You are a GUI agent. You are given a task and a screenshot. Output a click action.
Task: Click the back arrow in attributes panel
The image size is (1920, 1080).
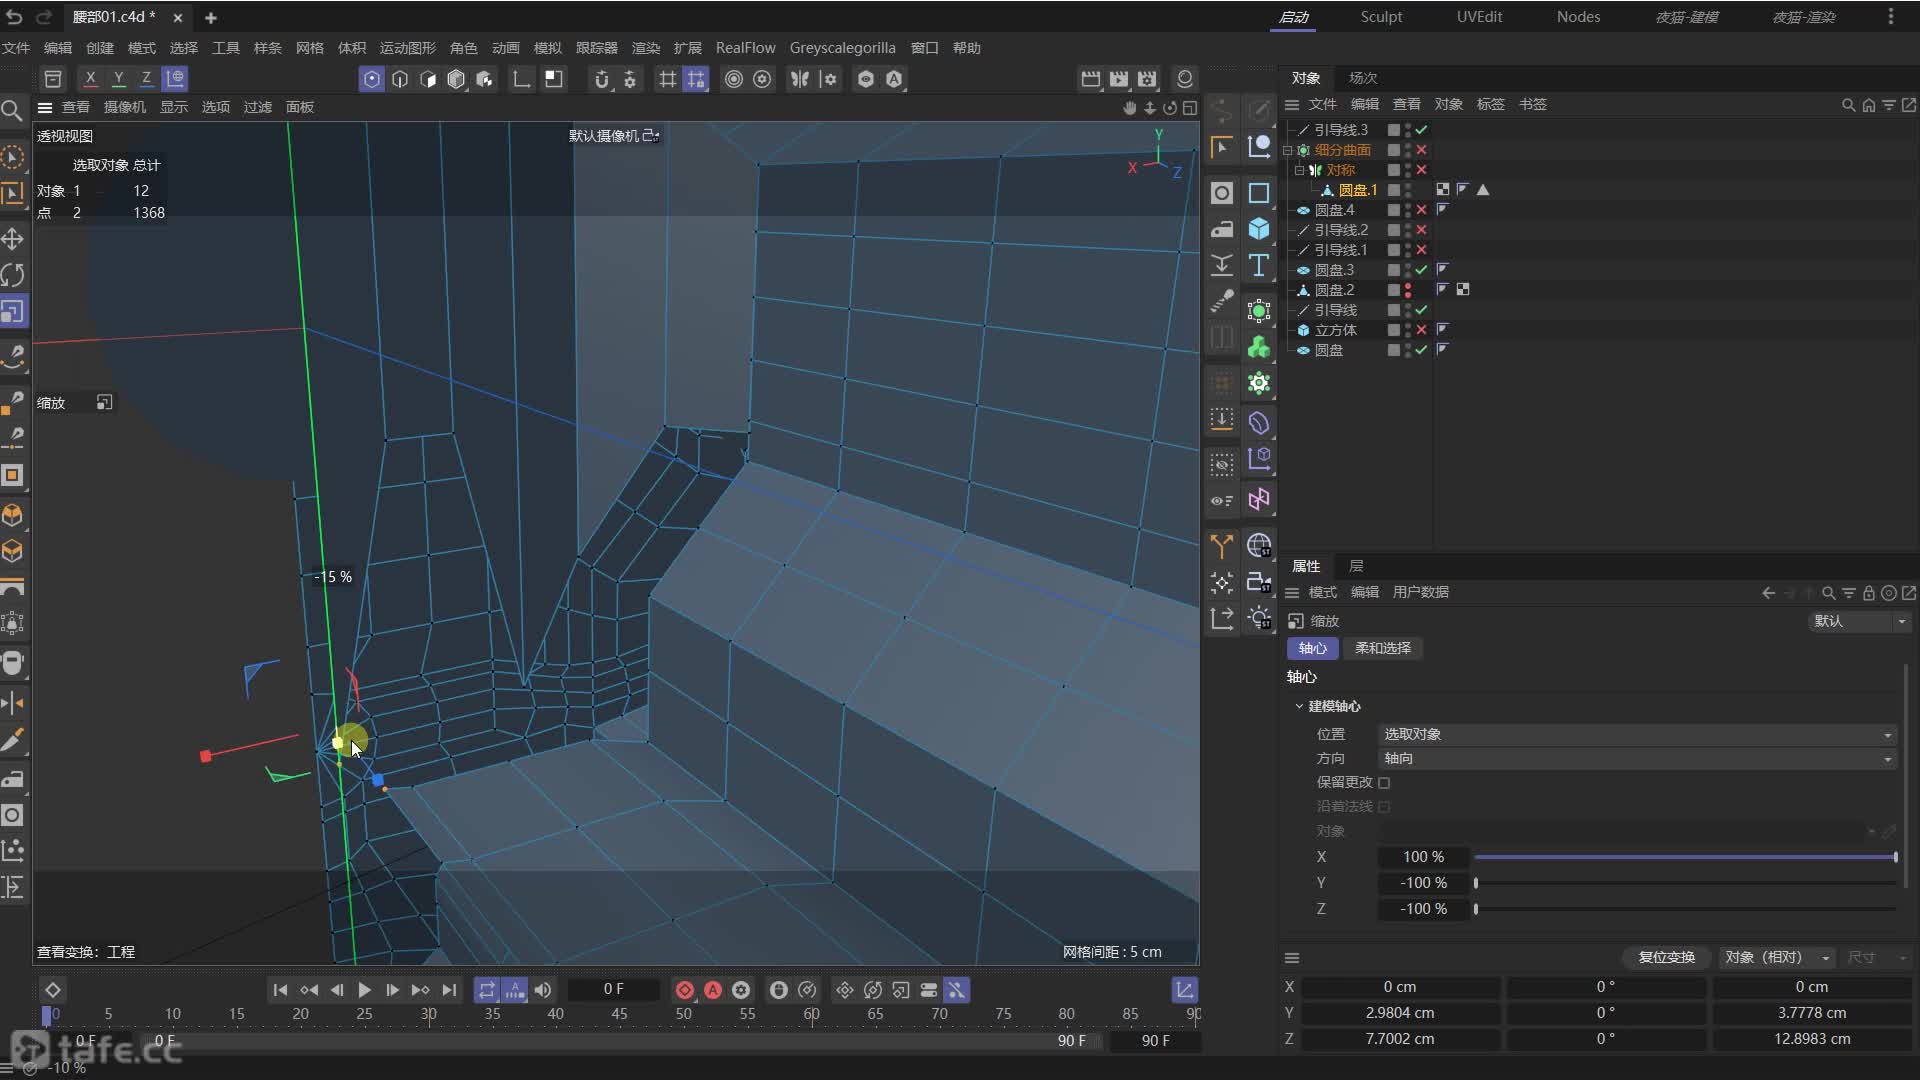point(1768,593)
